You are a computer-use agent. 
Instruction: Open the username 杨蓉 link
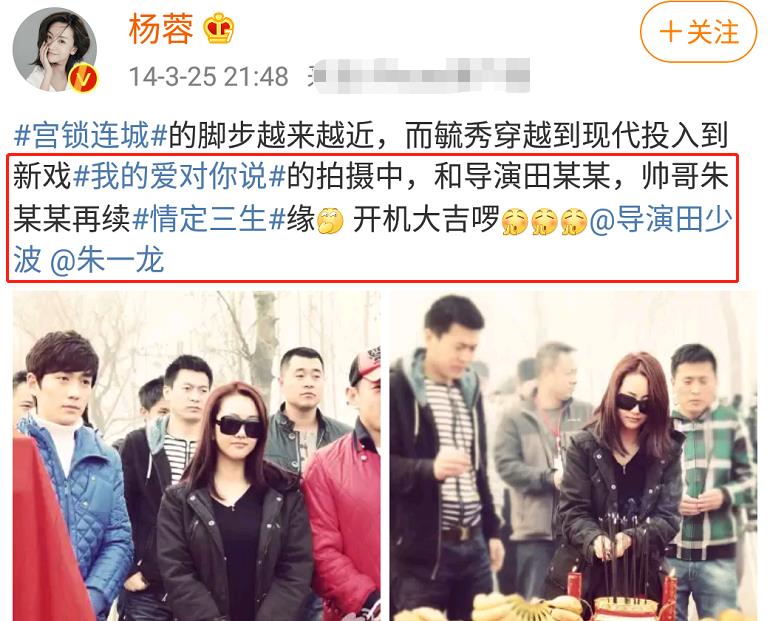pos(161,29)
